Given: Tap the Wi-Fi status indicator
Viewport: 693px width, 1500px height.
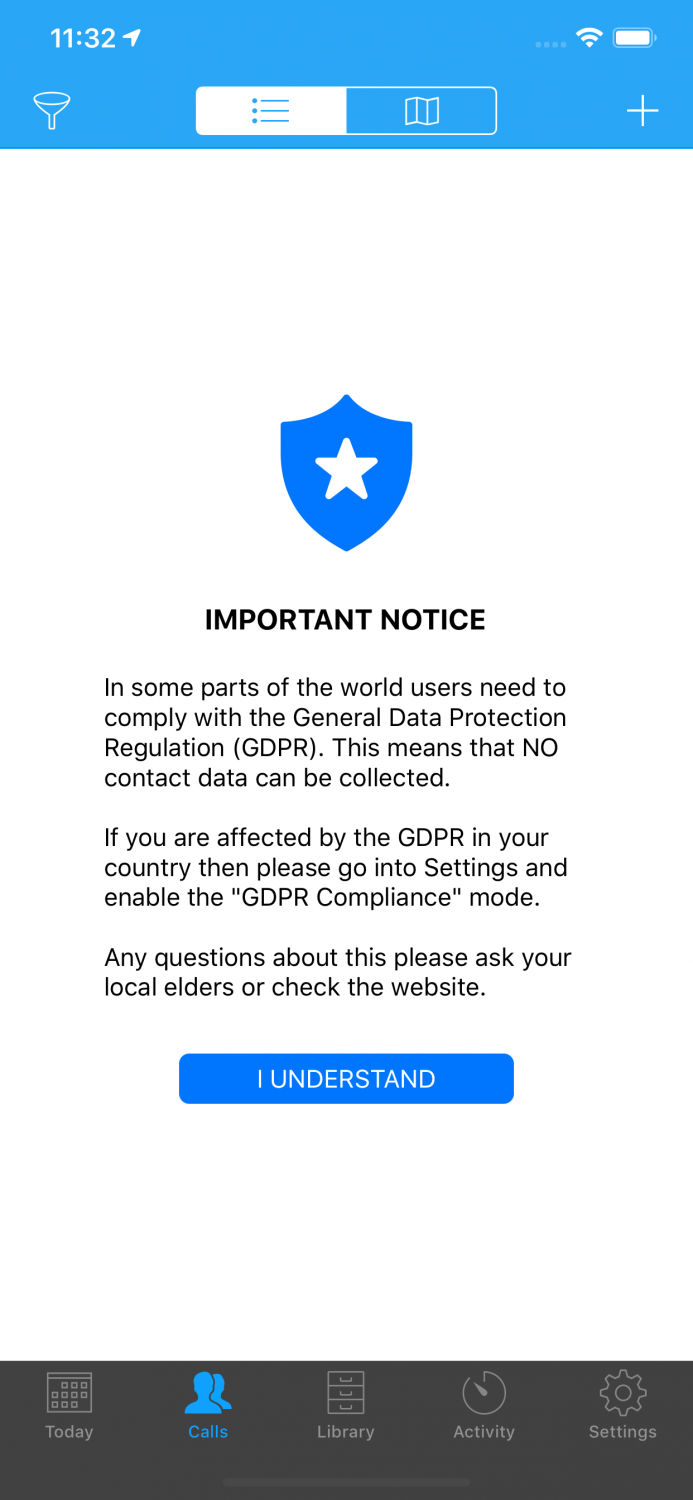Looking at the screenshot, I should pos(589,37).
